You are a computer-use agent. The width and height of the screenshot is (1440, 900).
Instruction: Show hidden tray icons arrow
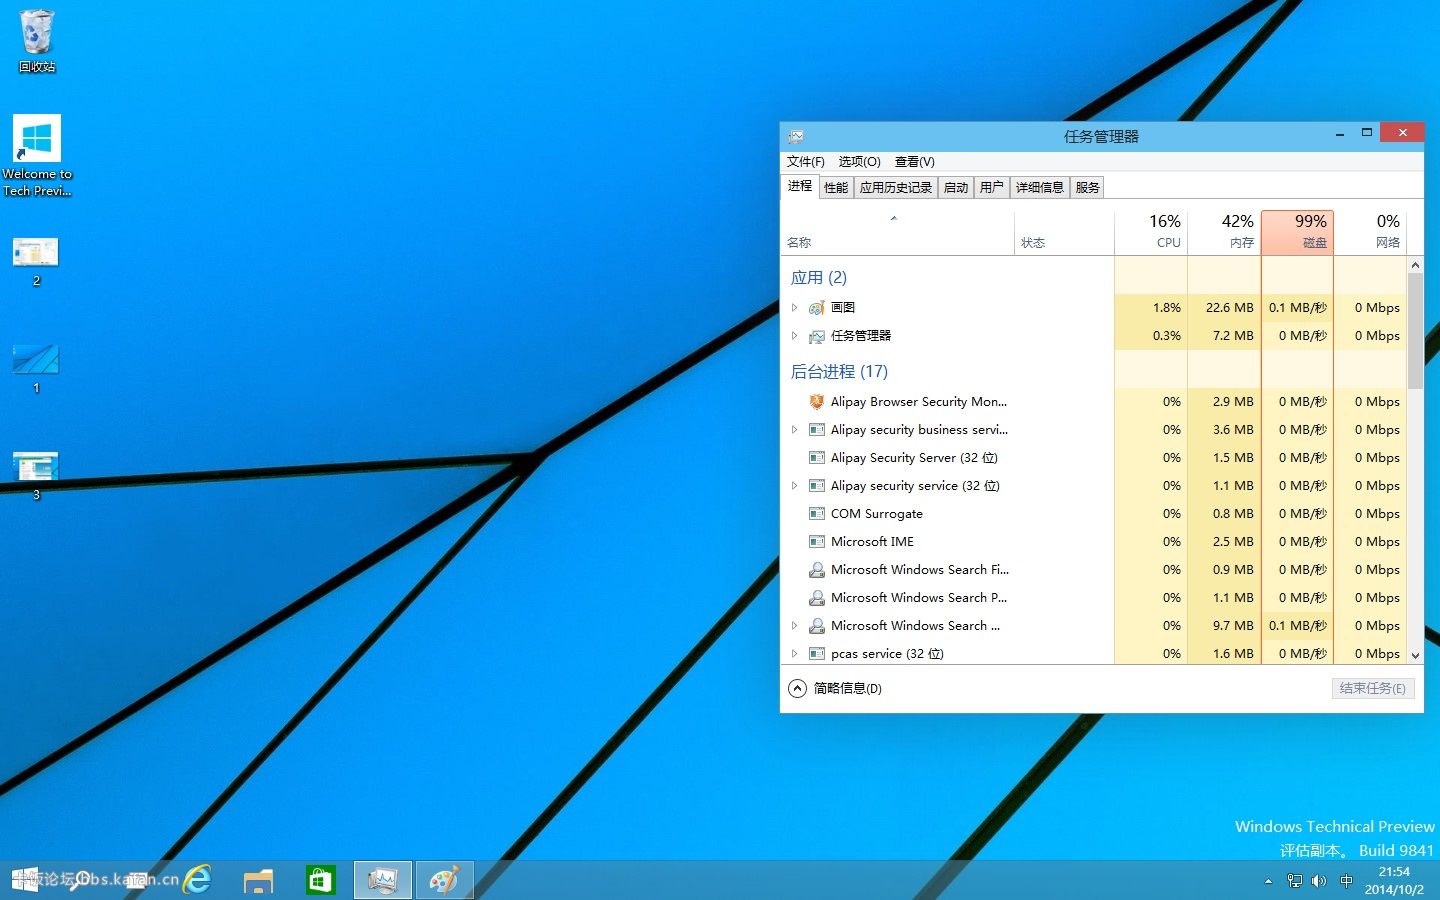(1268, 881)
